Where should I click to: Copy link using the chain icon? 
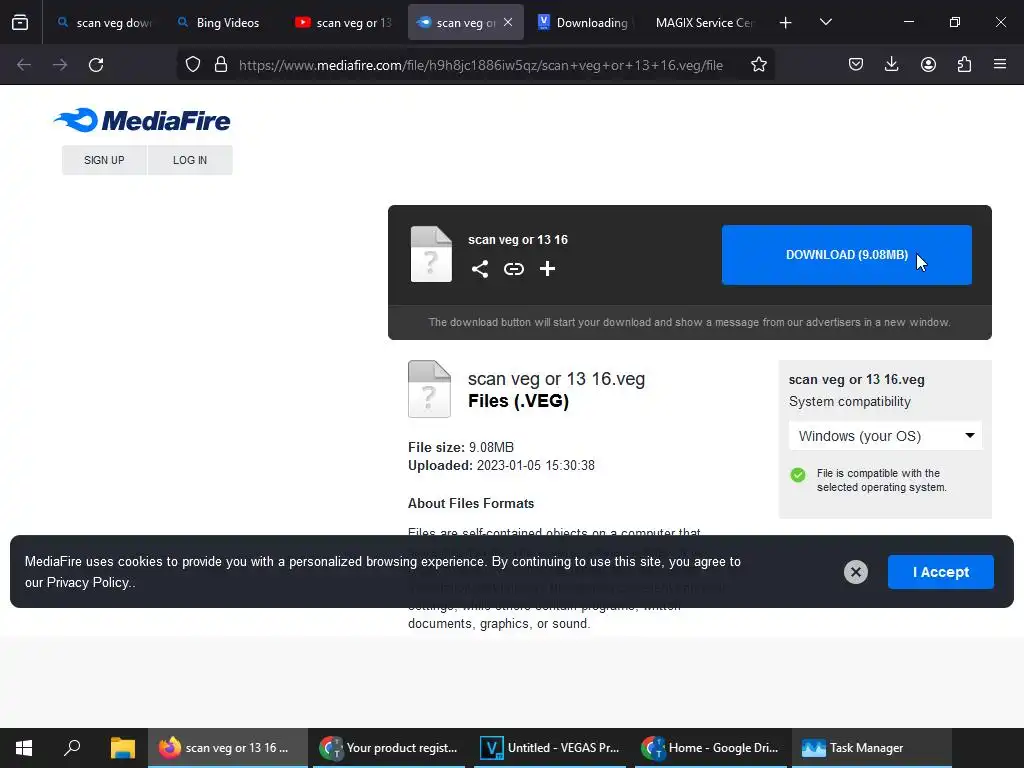point(514,268)
